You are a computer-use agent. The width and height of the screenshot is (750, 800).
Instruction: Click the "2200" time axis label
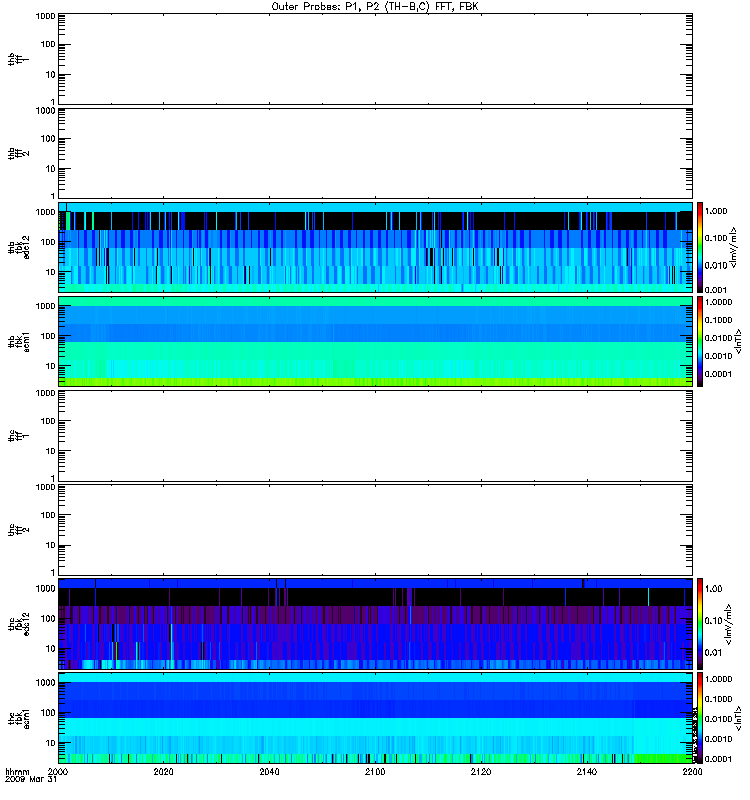[x=692, y=772]
